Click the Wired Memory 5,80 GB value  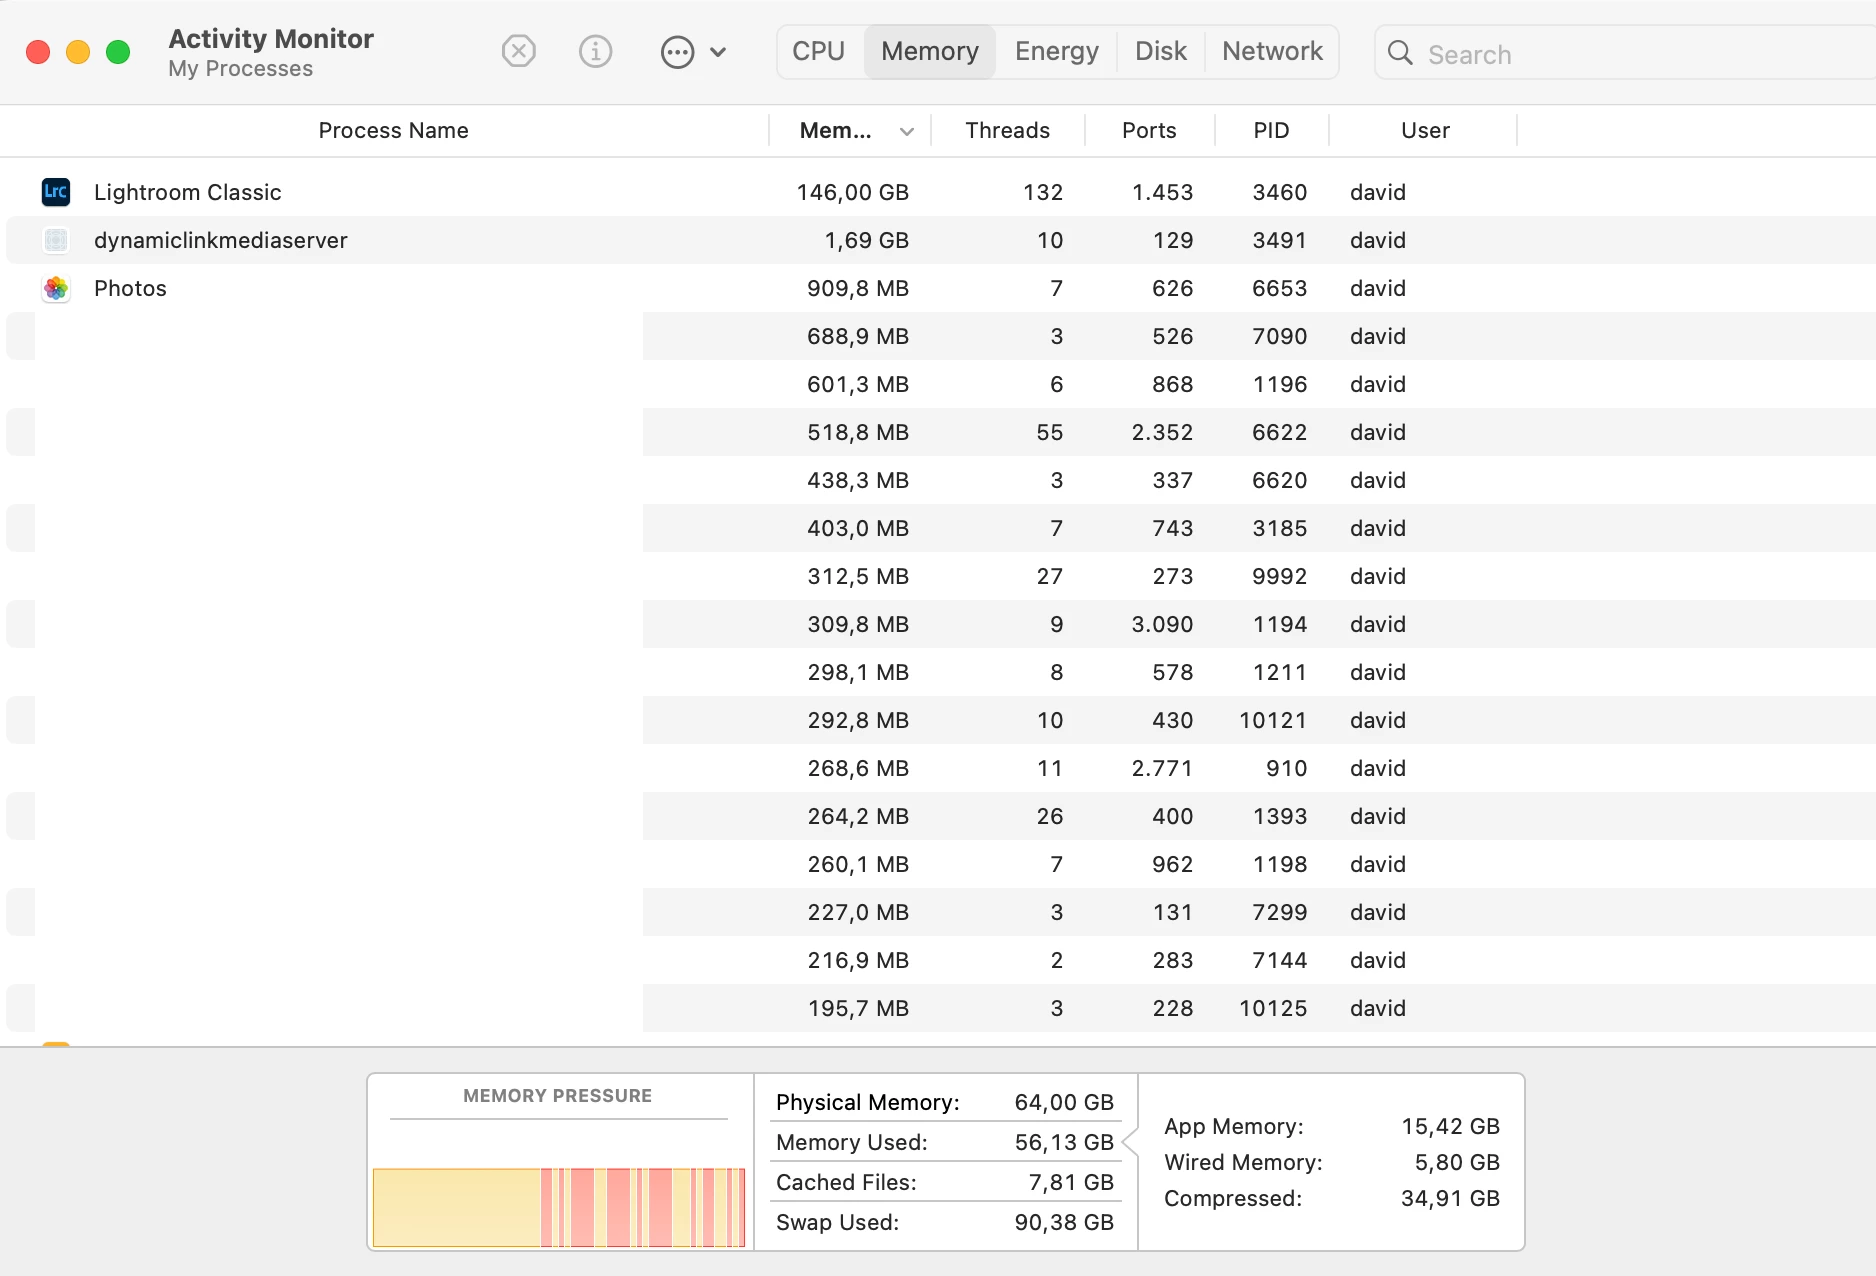1457,1162
